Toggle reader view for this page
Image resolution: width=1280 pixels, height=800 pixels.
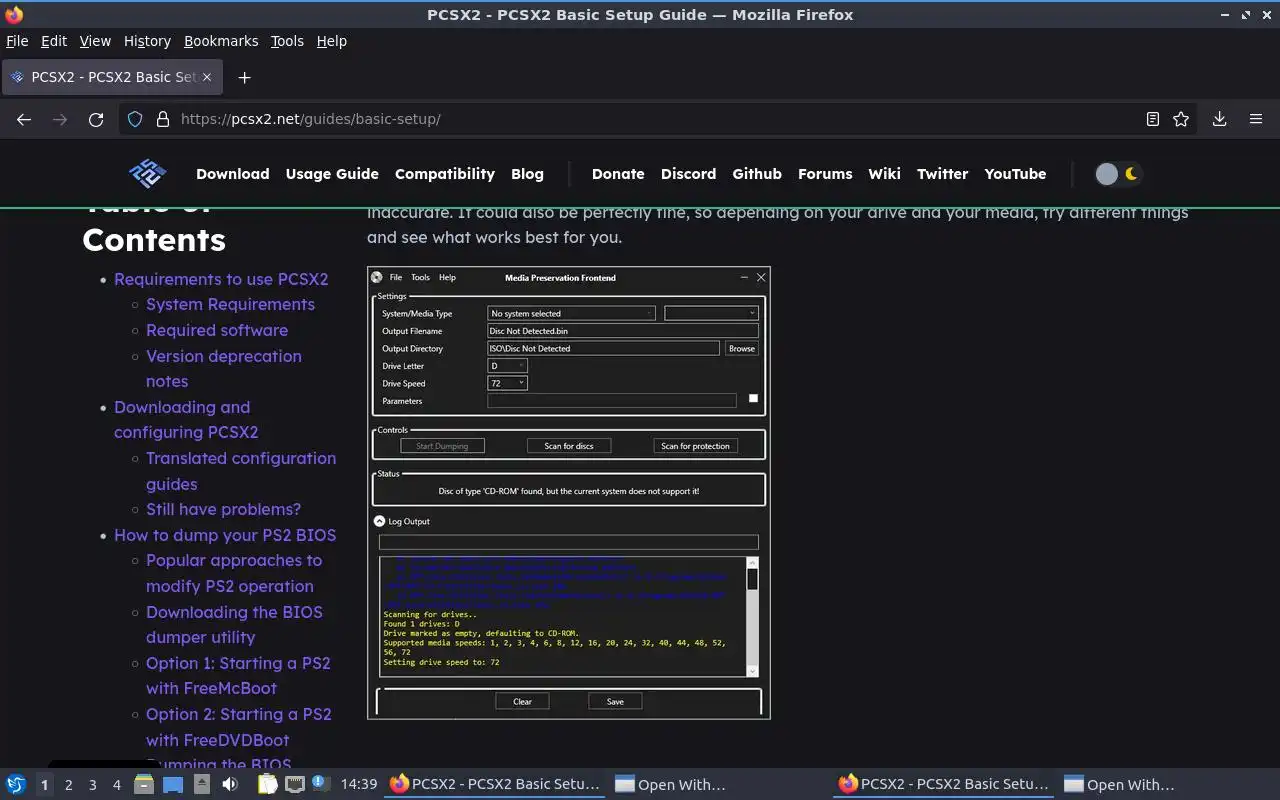point(1153,119)
